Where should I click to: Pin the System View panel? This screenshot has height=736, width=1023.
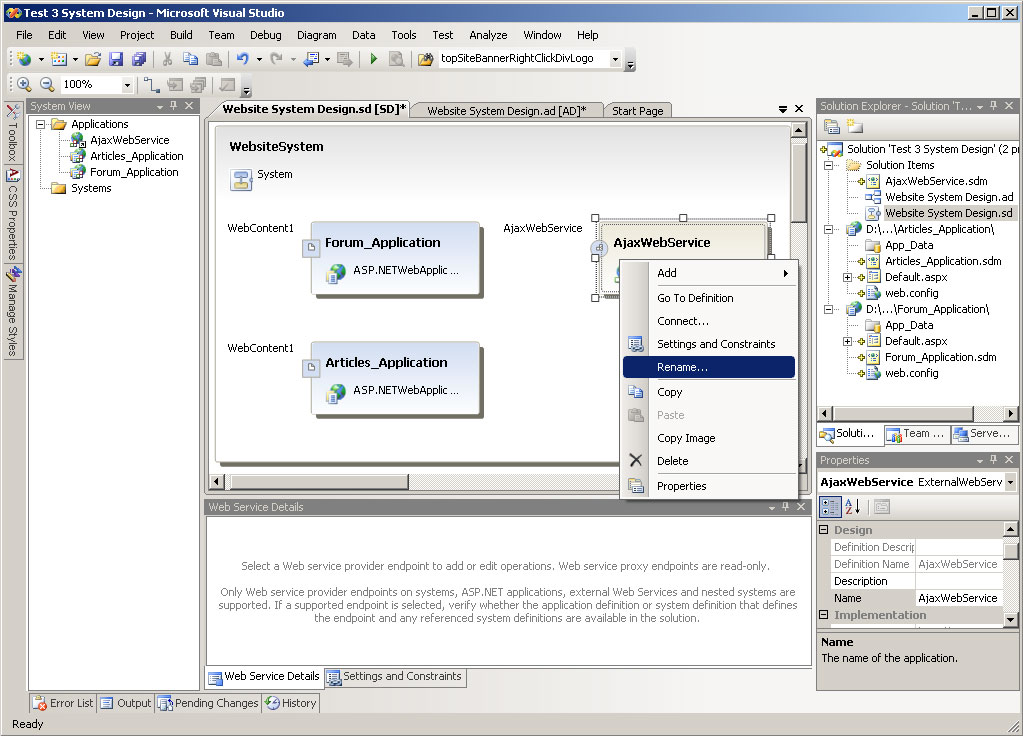click(174, 106)
